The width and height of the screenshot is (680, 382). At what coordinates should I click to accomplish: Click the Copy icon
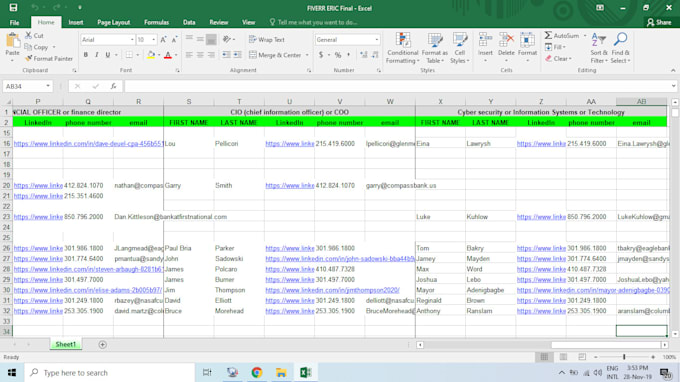pos(28,47)
